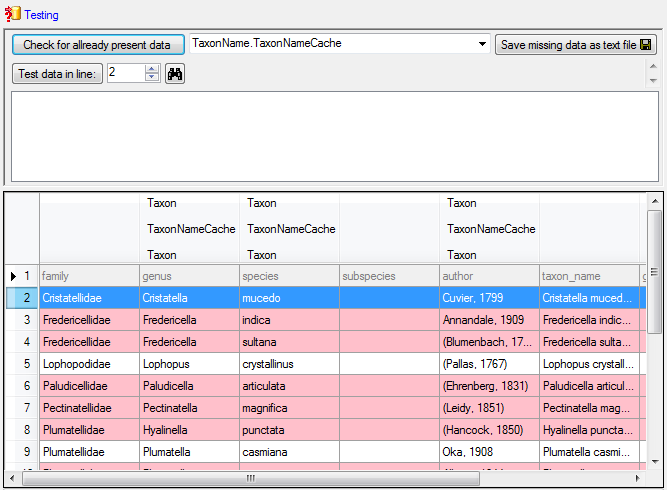Open the TaxonName.TaxonNameCache dropdown
Viewport: 667px width, 490px height.
point(483,45)
